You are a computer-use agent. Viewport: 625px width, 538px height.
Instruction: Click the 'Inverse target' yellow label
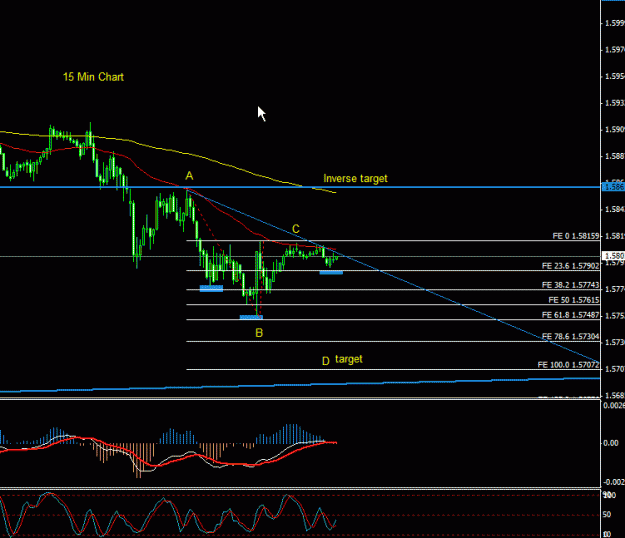point(355,179)
